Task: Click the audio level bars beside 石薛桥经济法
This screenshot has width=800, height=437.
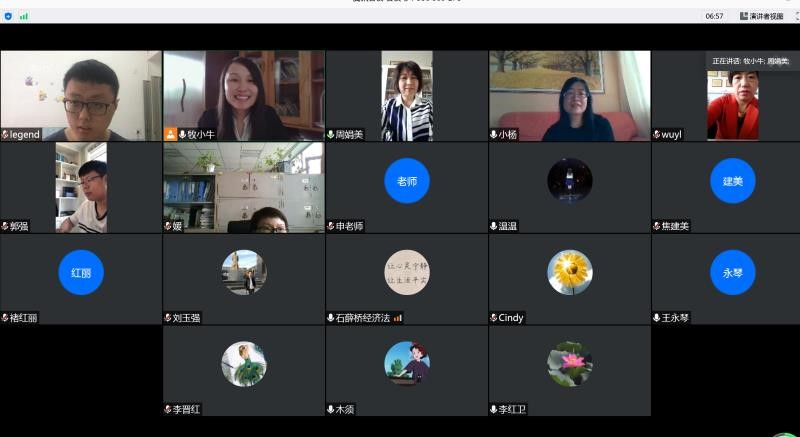Action: pyautogui.click(x=398, y=318)
